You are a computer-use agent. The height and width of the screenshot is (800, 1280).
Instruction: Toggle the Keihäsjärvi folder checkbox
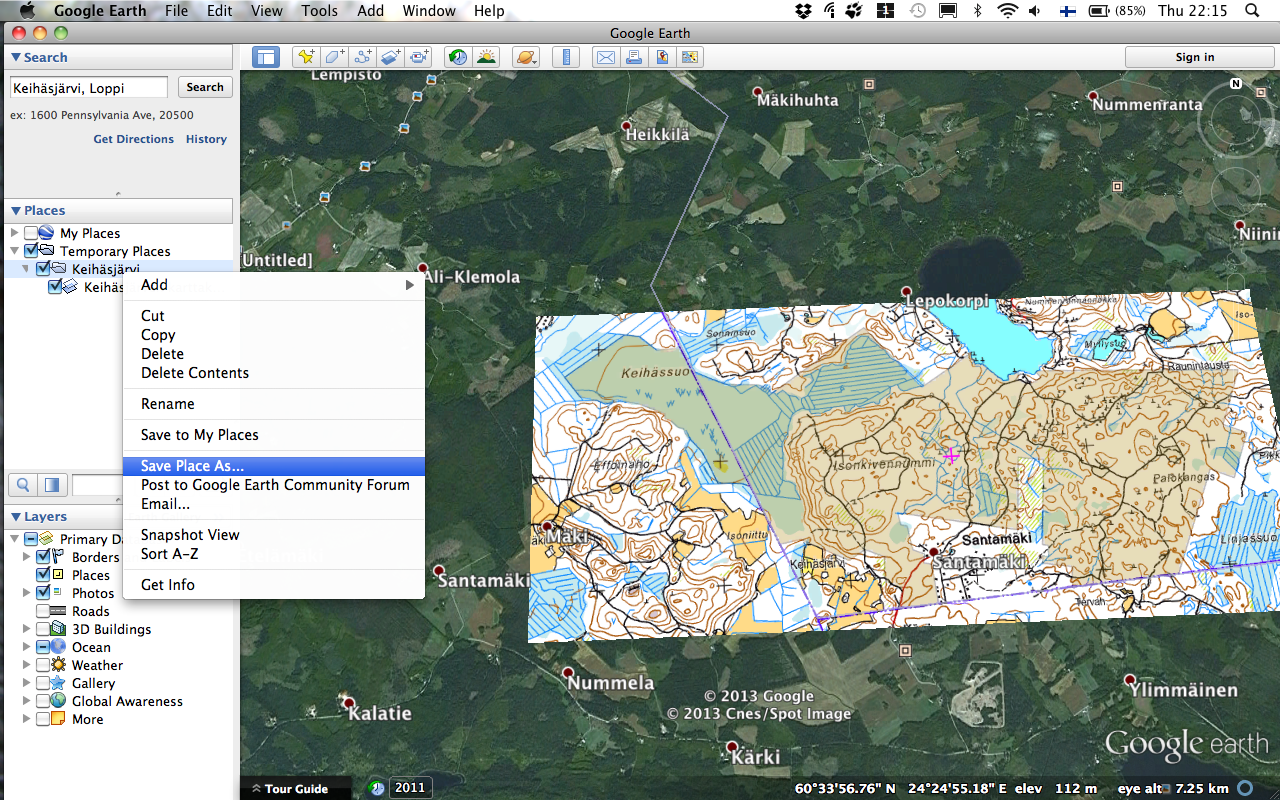click(43, 269)
